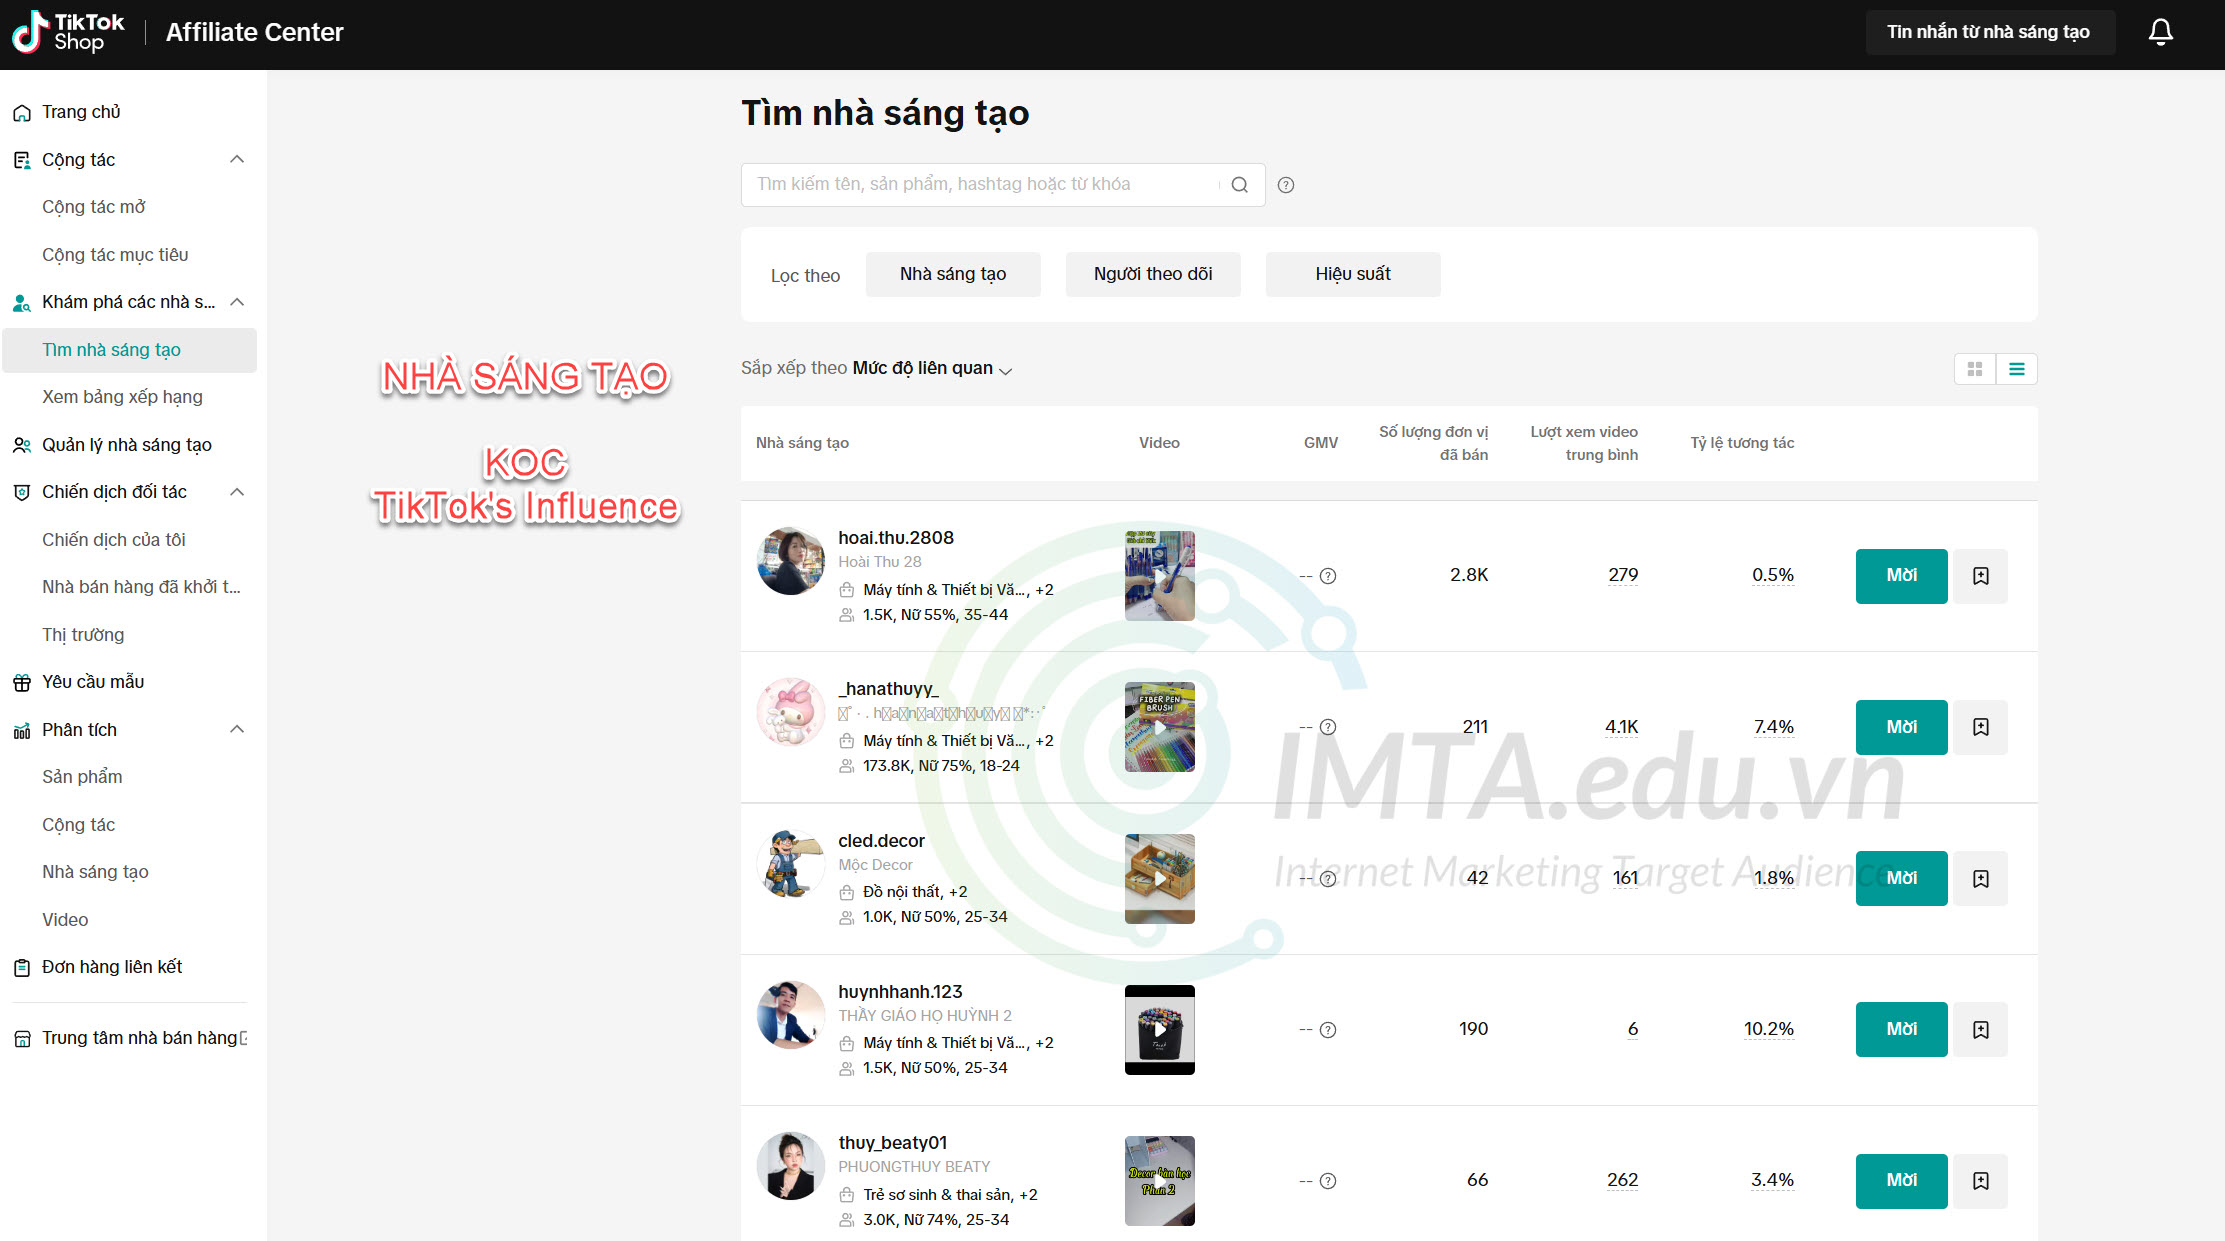Image resolution: width=2225 pixels, height=1241 pixels.
Task: Select the Hiệu suất filter tab
Action: point(1349,274)
